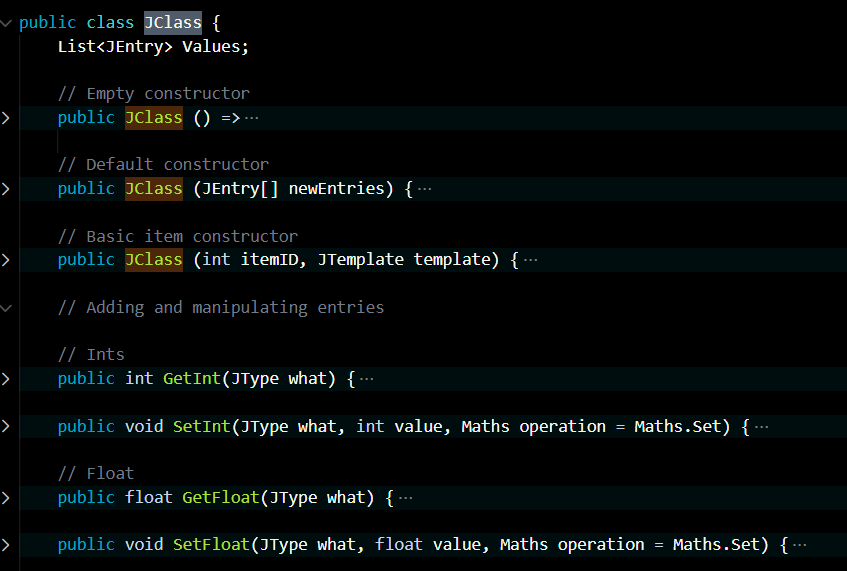This screenshot has height=571, width=847.
Task: Click the Values field name
Action: click(215, 46)
